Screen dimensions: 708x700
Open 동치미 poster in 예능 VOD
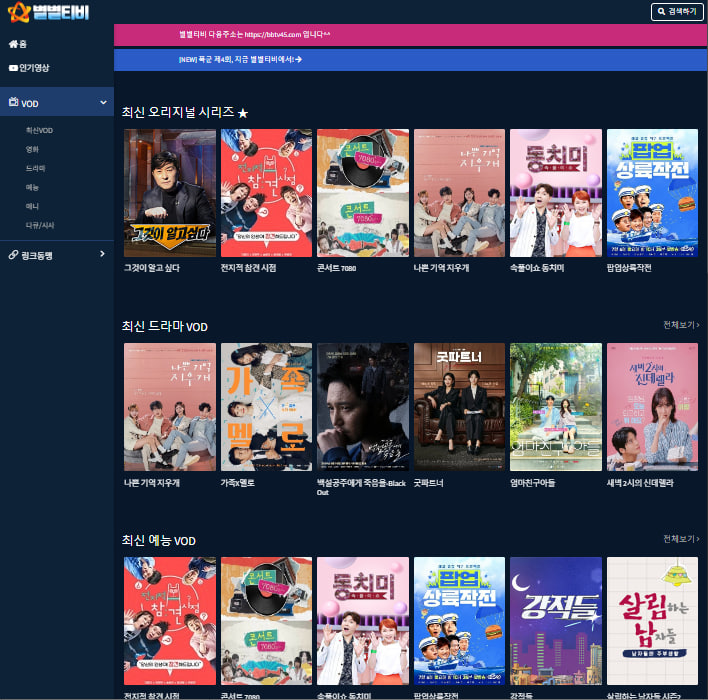363,621
